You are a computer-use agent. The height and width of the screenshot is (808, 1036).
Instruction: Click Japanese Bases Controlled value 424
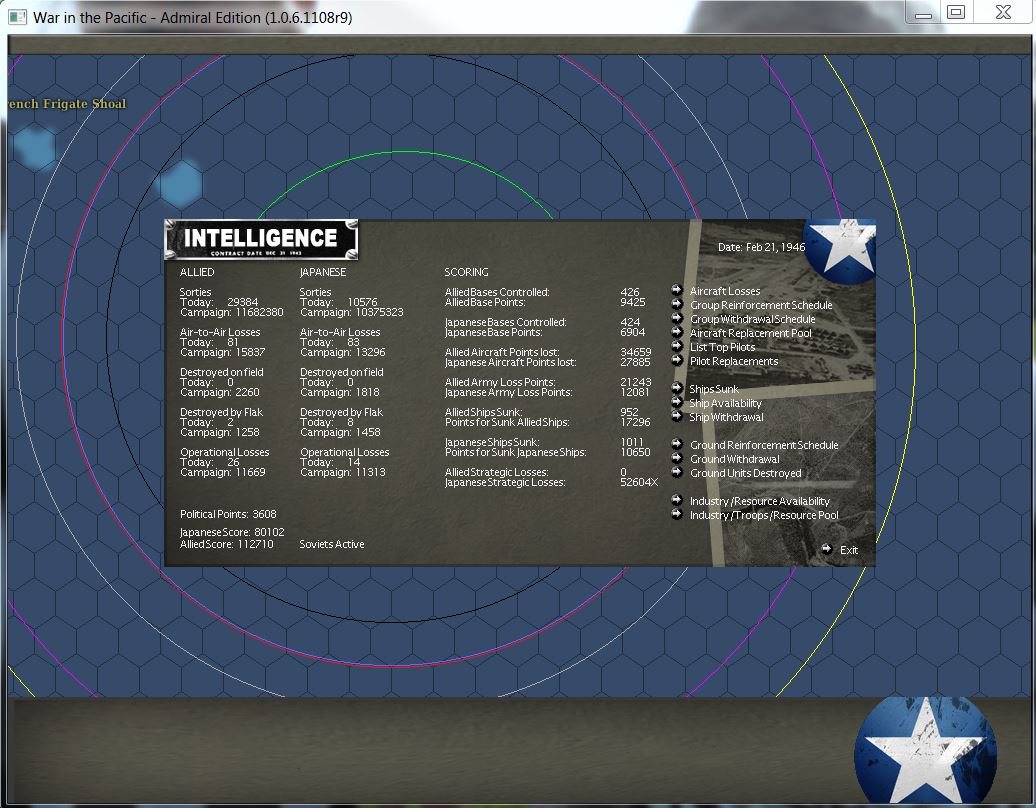(630, 322)
